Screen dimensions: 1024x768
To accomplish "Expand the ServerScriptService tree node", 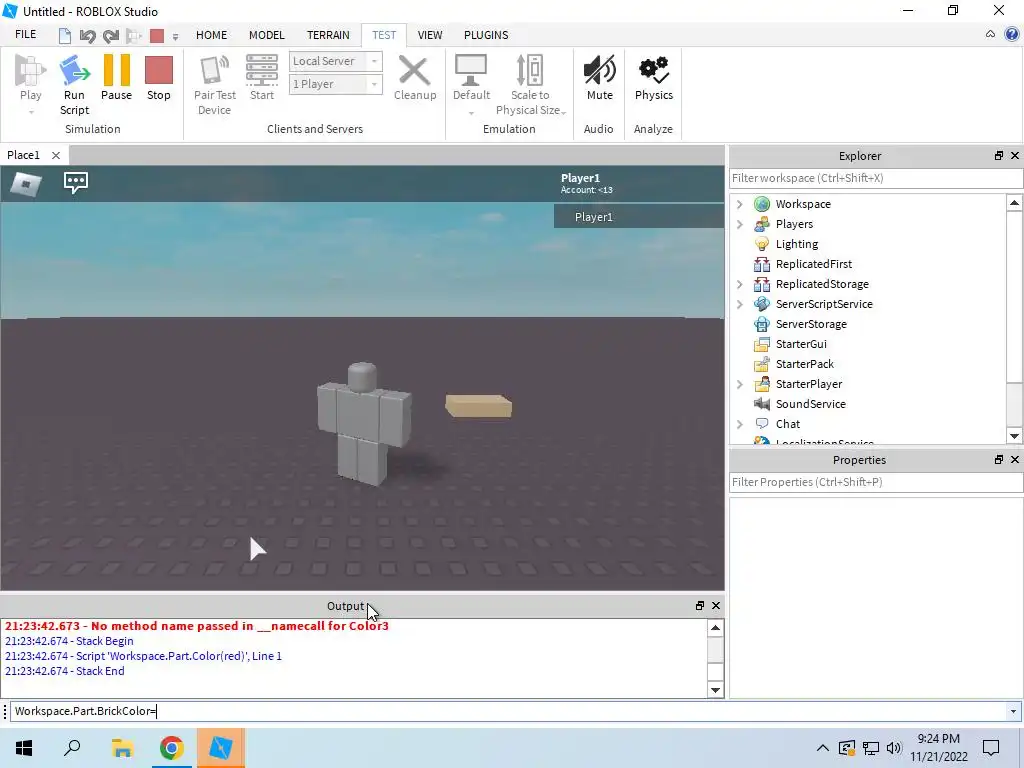I will click(739, 304).
